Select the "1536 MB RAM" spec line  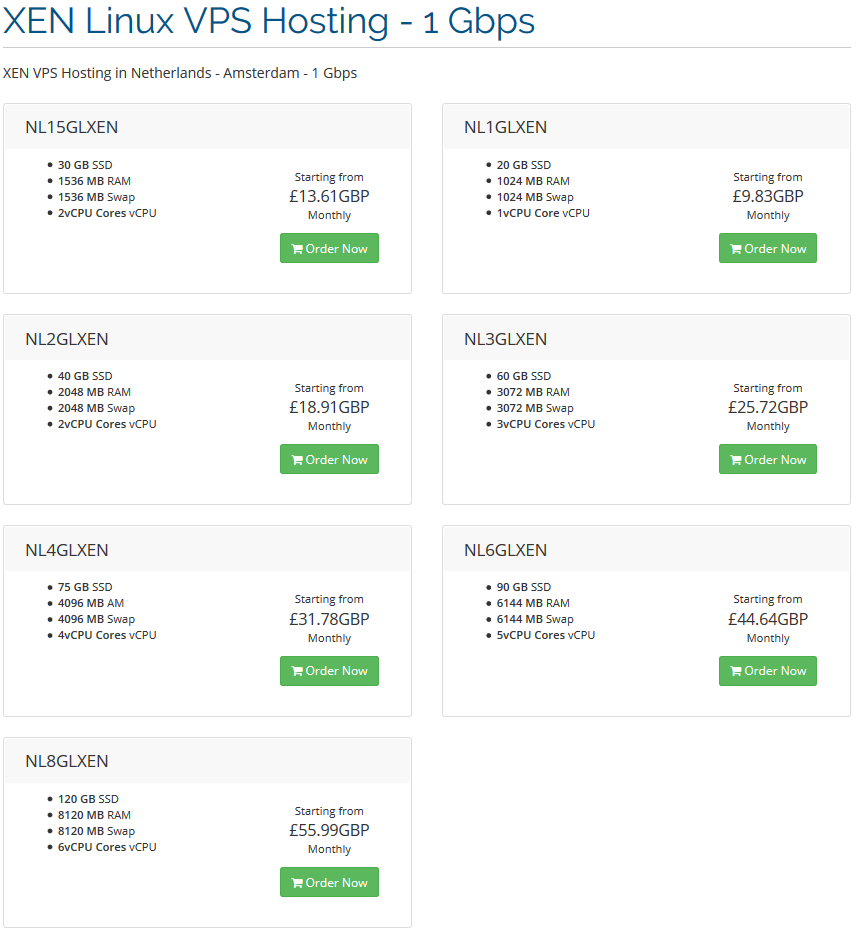94,181
